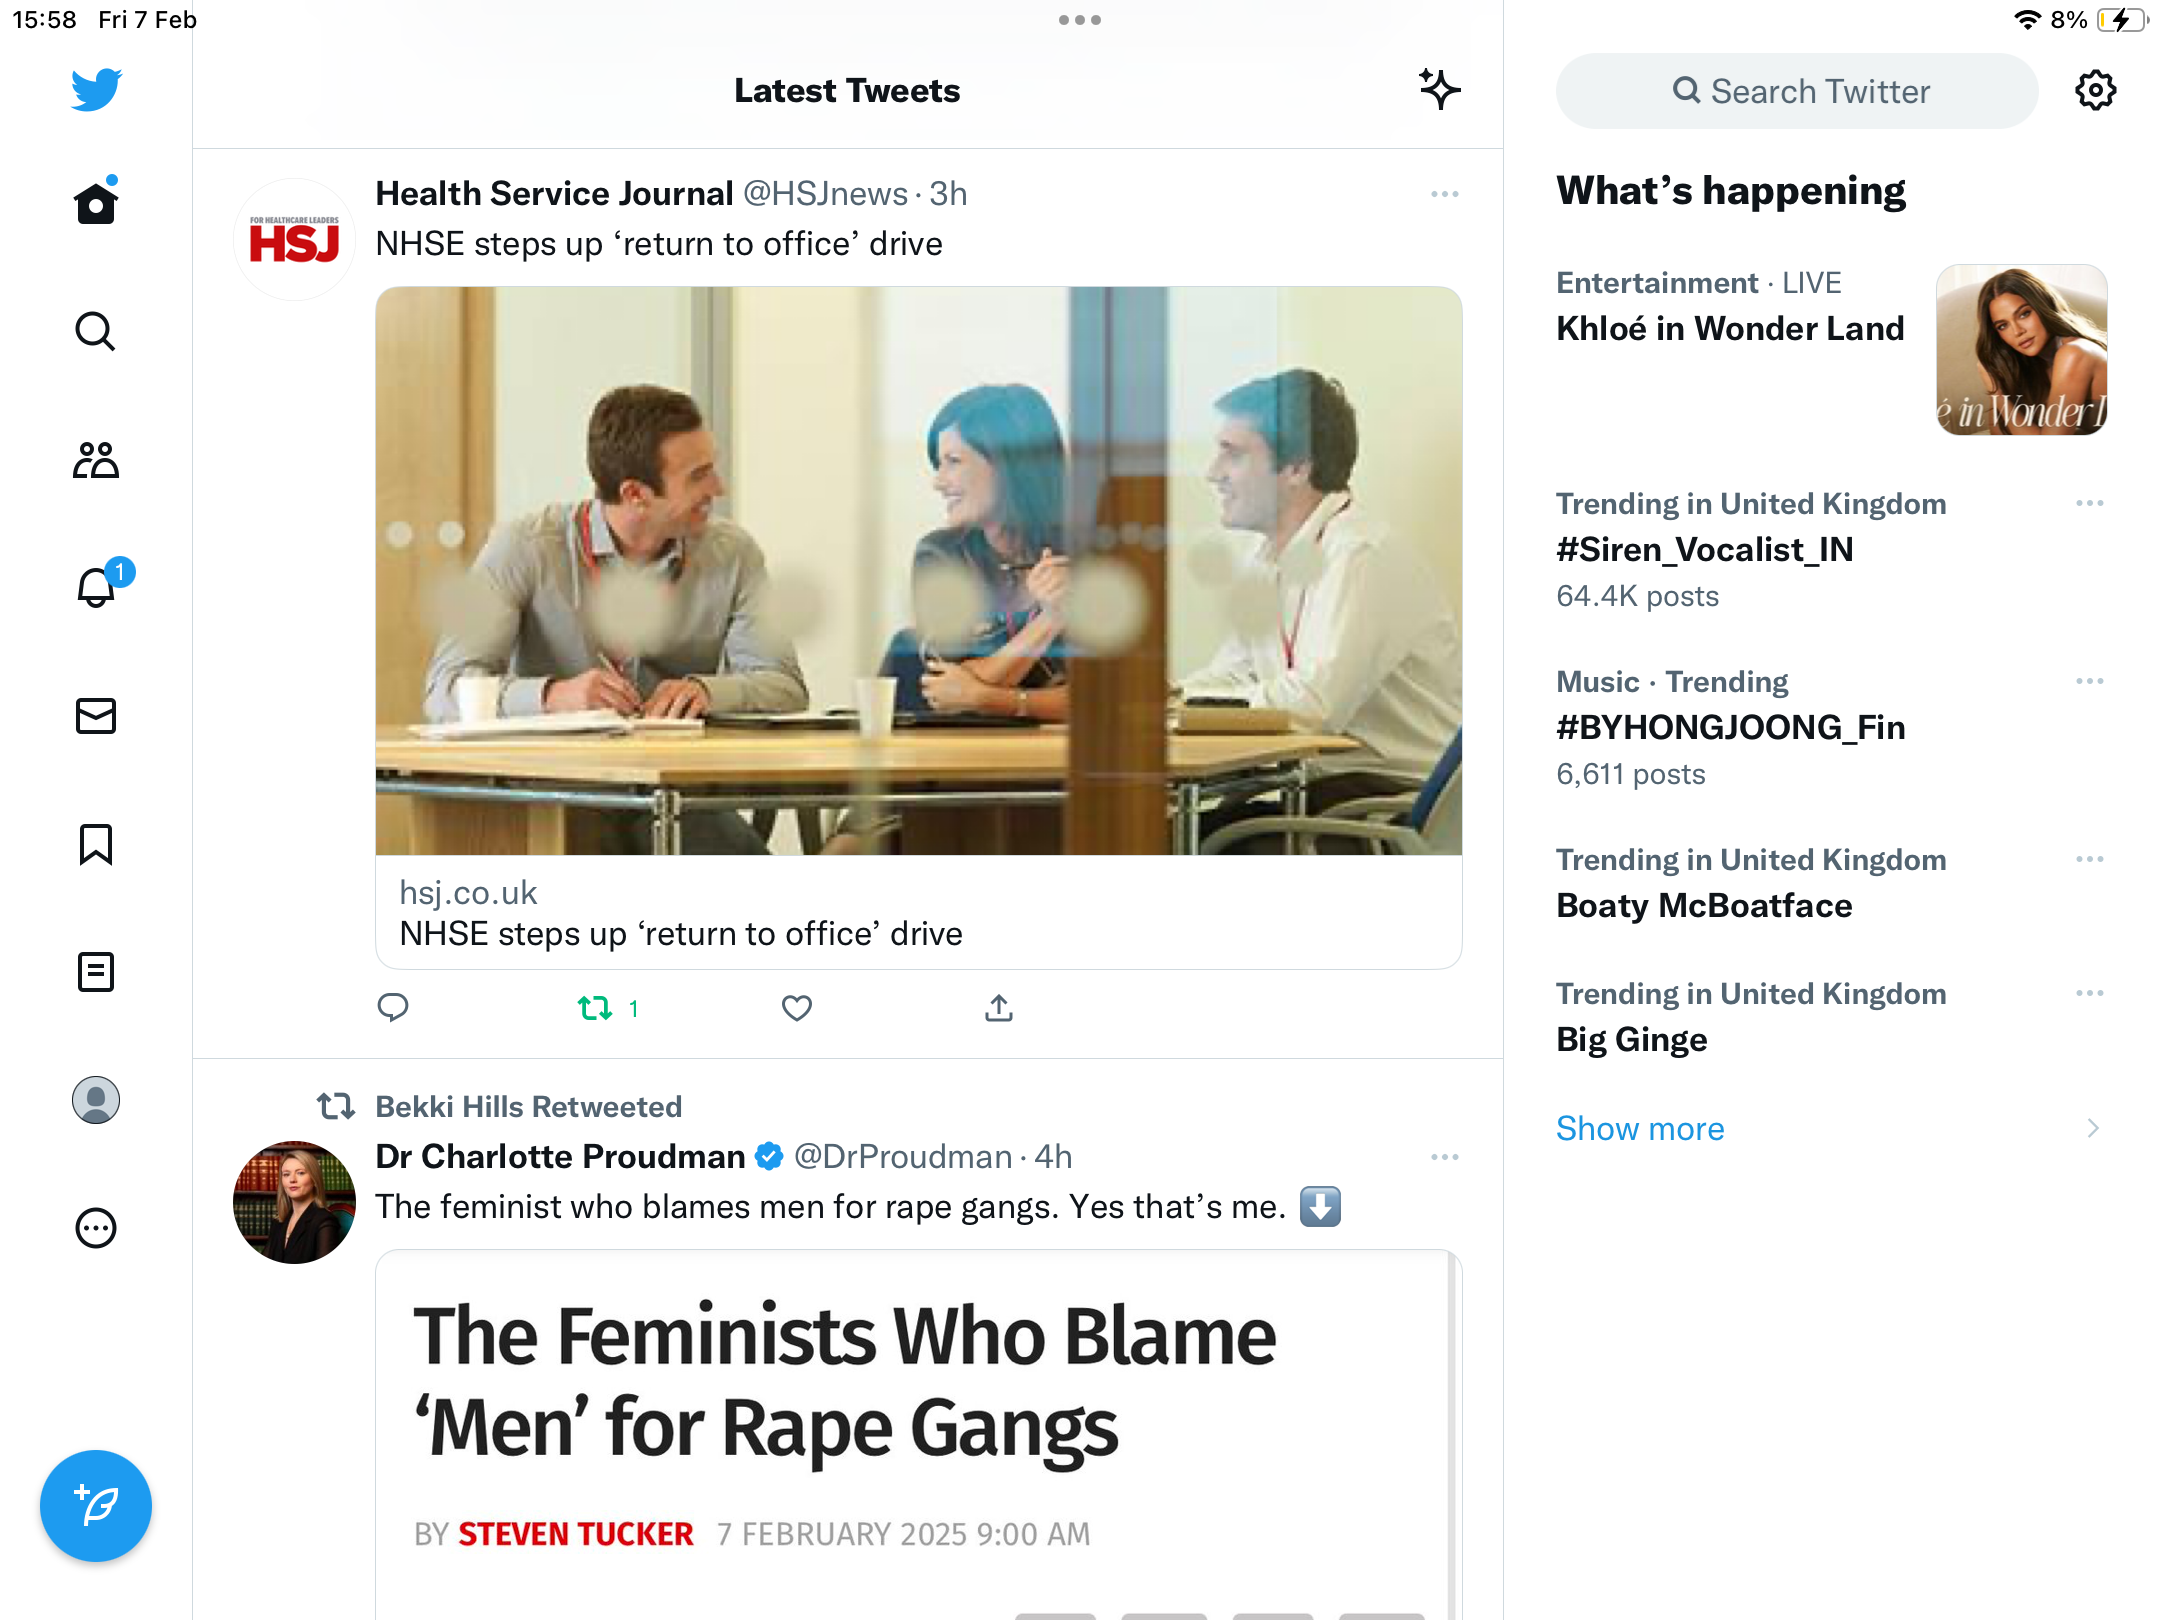The image size is (2160, 1620).
Task: Open the hsj.co.uk article image
Action: pyautogui.click(x=918, y=571)
